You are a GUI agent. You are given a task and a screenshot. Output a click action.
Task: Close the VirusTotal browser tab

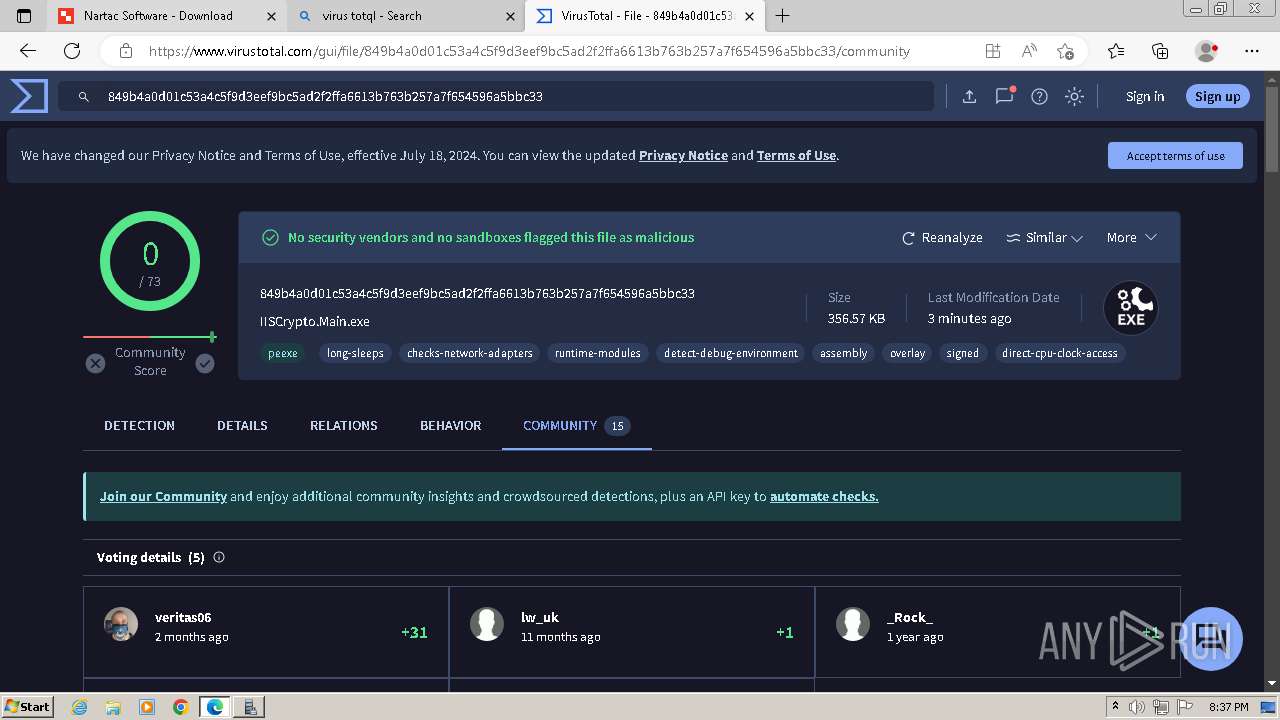tap(749, 16)
